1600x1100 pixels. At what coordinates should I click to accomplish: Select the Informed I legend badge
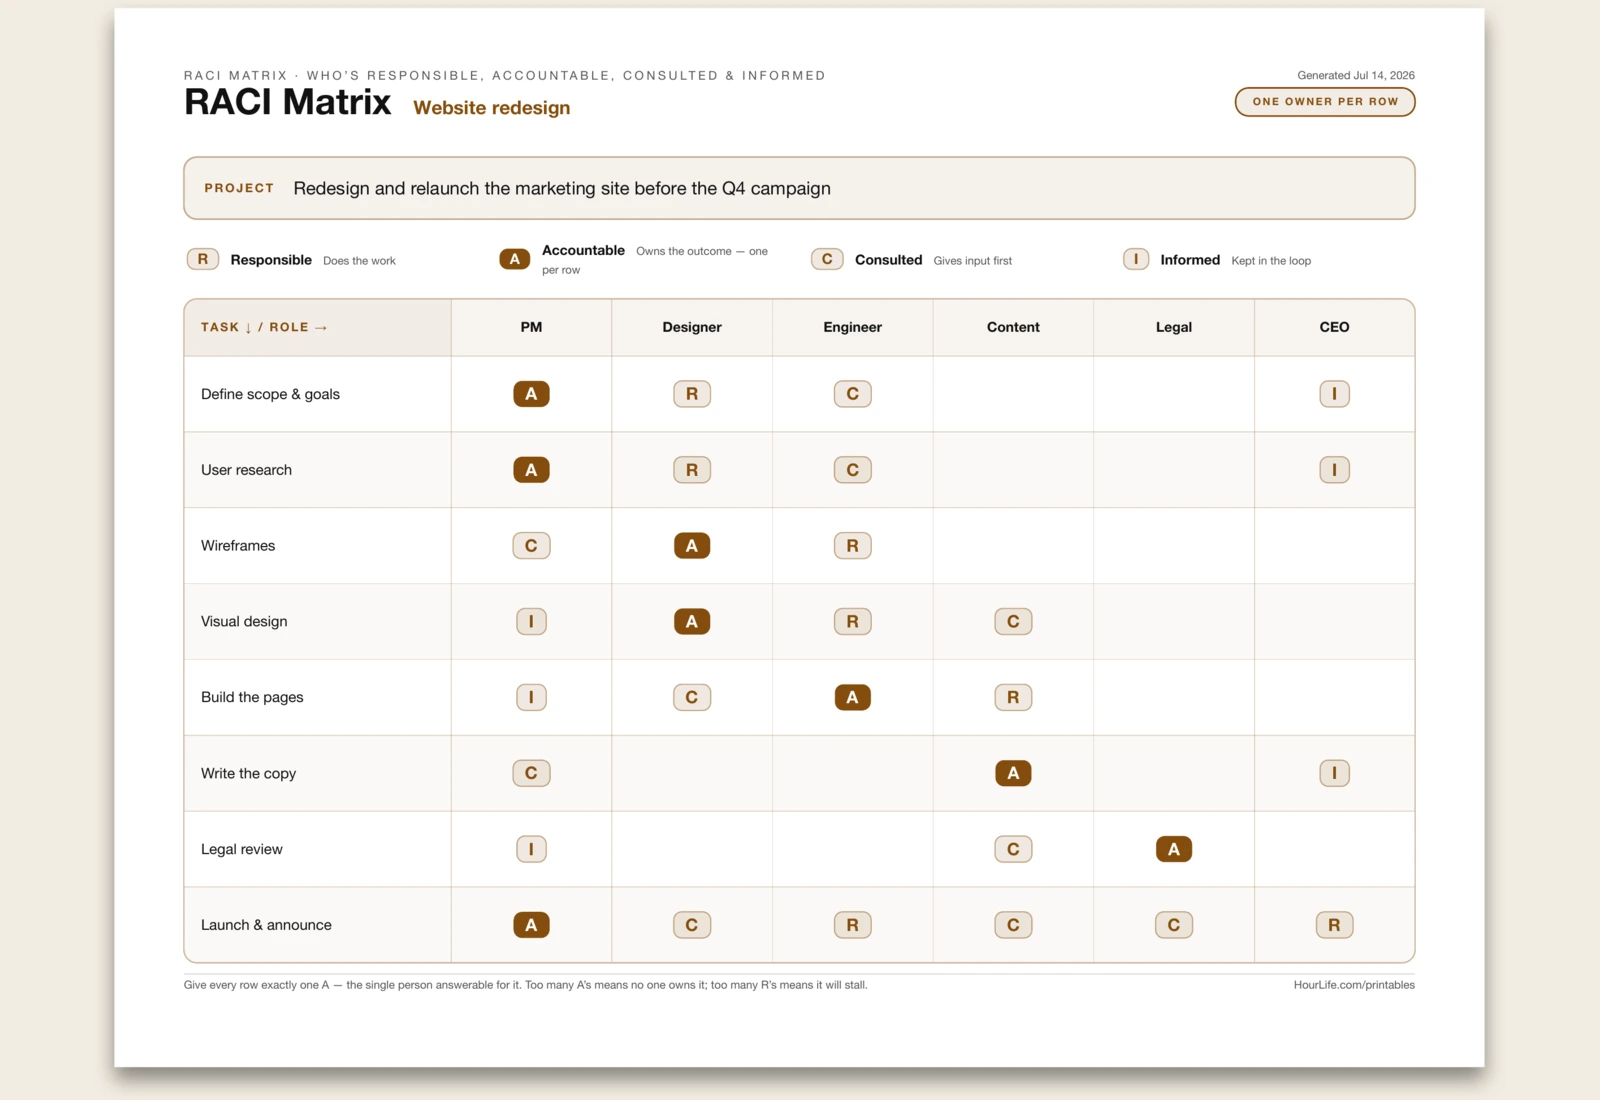point(1136,260)
